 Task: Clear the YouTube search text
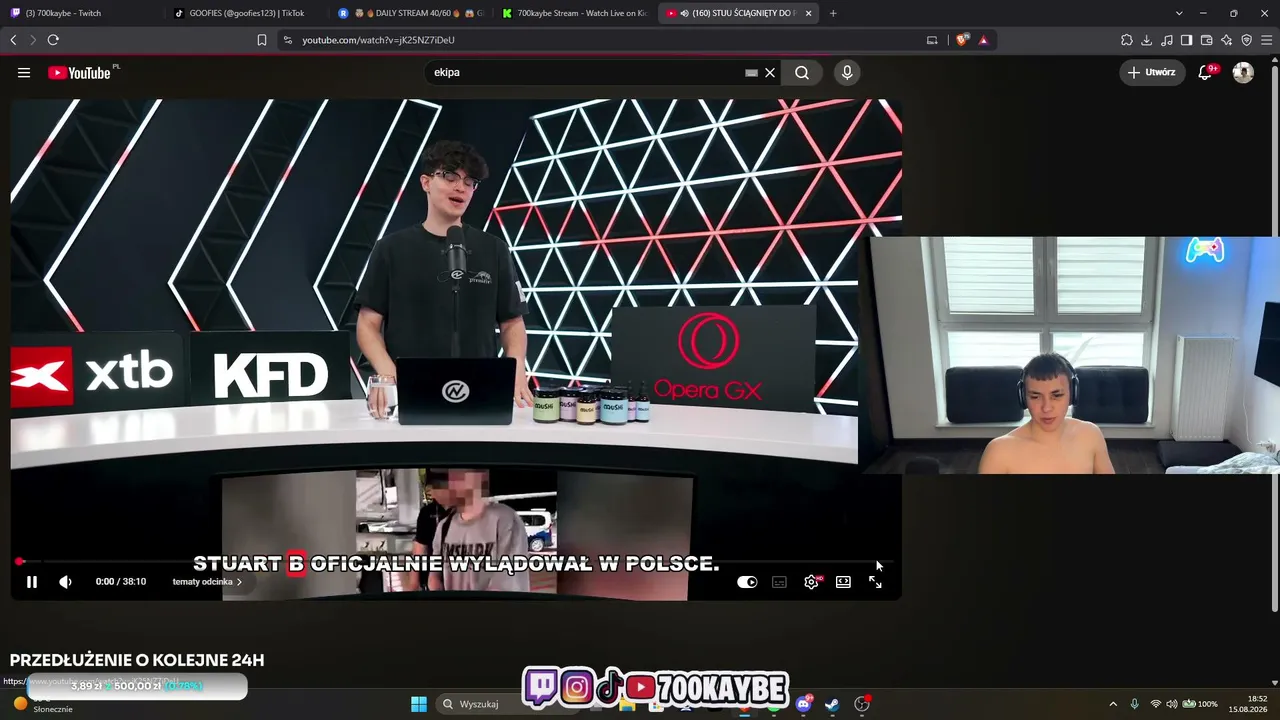[x=770, y=72]
